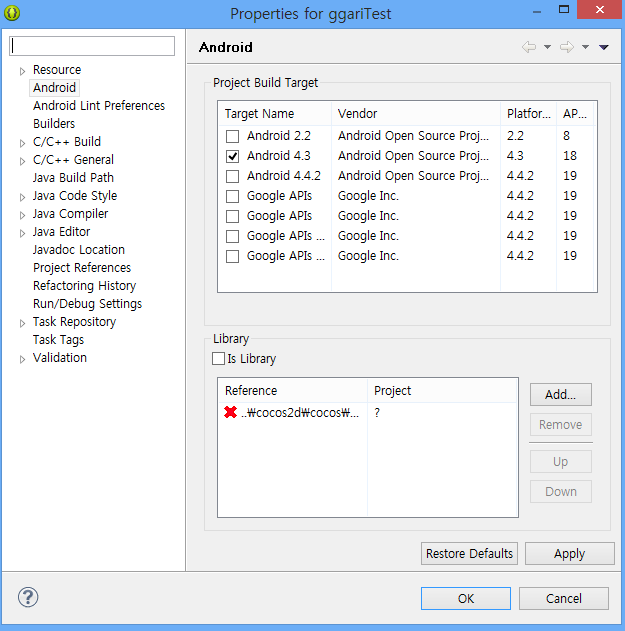The image size is (625, 631).
Task: Open Android Lint Preferences page
Action: point(99,105)
